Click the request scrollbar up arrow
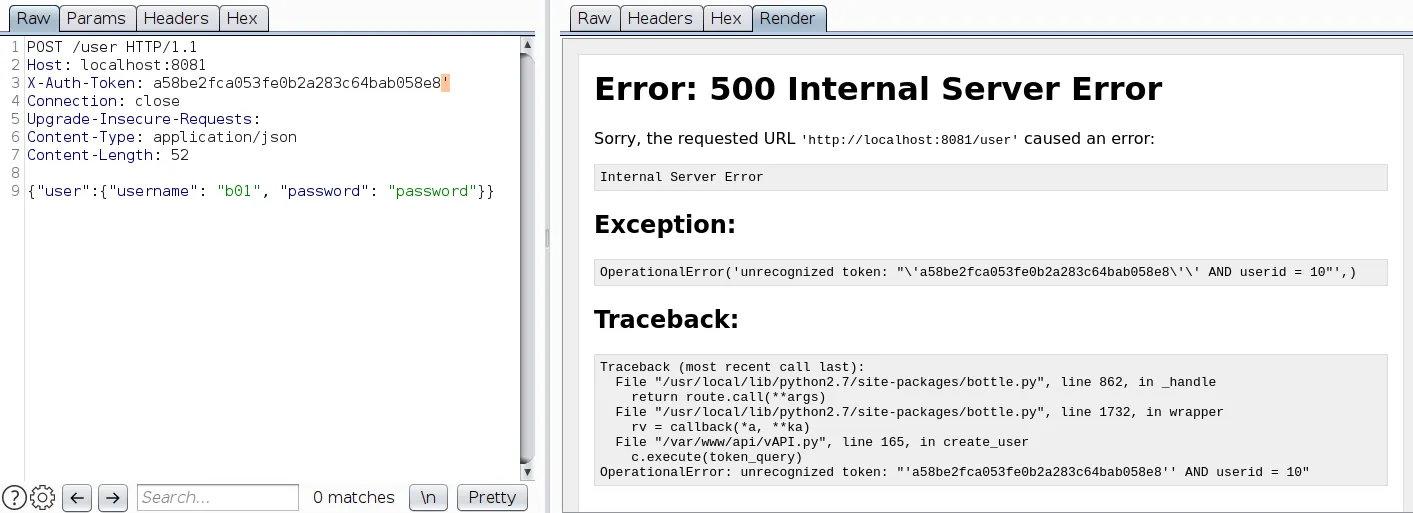1413x513 pixels. click(x=528, y=45)
